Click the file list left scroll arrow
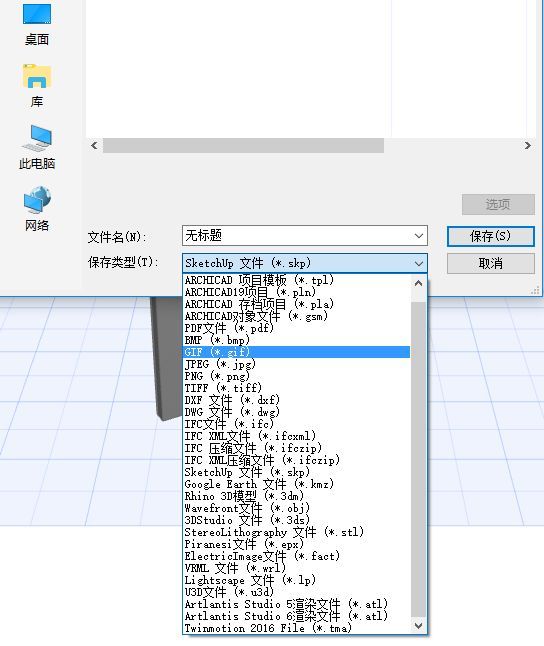The height and width of the screenshot is (646, 544). pyautogui.click(x=94, y=145)
